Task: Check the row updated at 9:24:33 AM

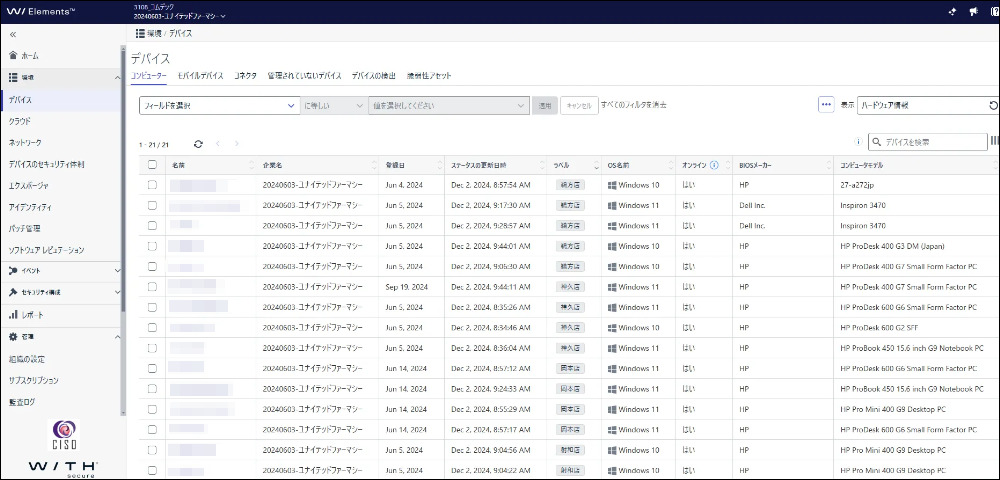Action: point(152,389)
